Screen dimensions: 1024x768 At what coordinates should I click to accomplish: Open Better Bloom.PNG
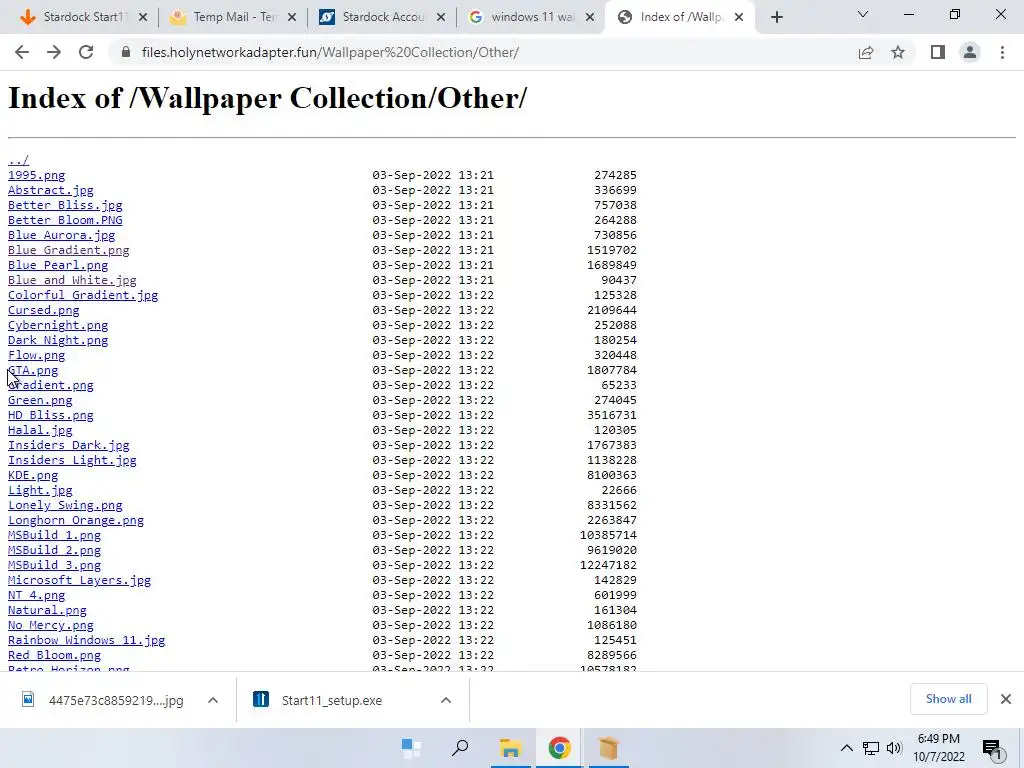(65, 220)
